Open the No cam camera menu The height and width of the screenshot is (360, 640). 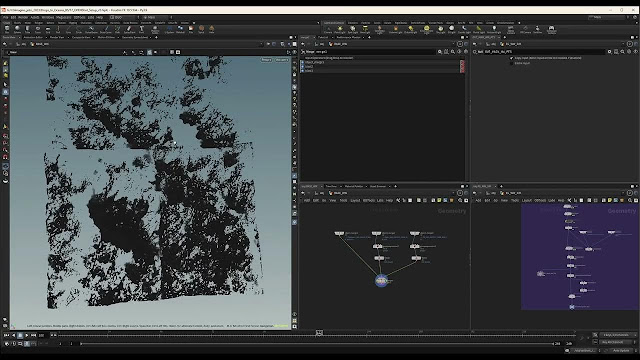click(x=282, y=60)
